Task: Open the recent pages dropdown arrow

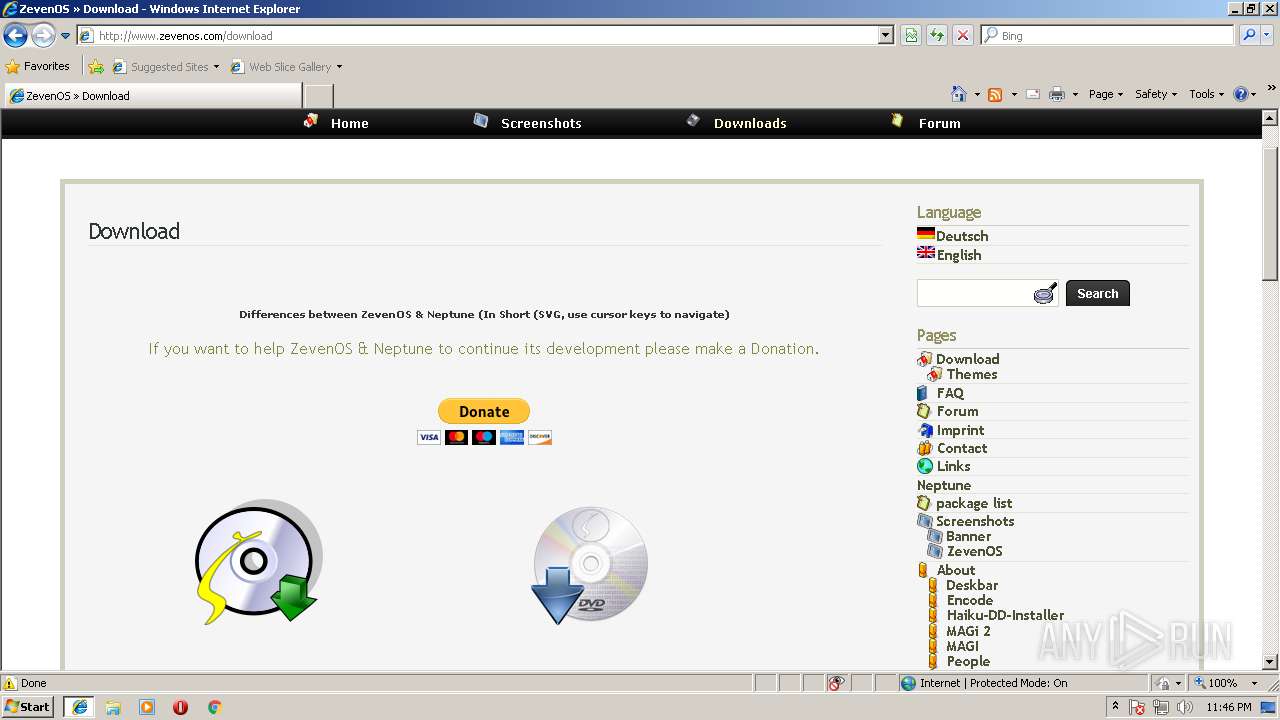Action: tap(66, 36)
